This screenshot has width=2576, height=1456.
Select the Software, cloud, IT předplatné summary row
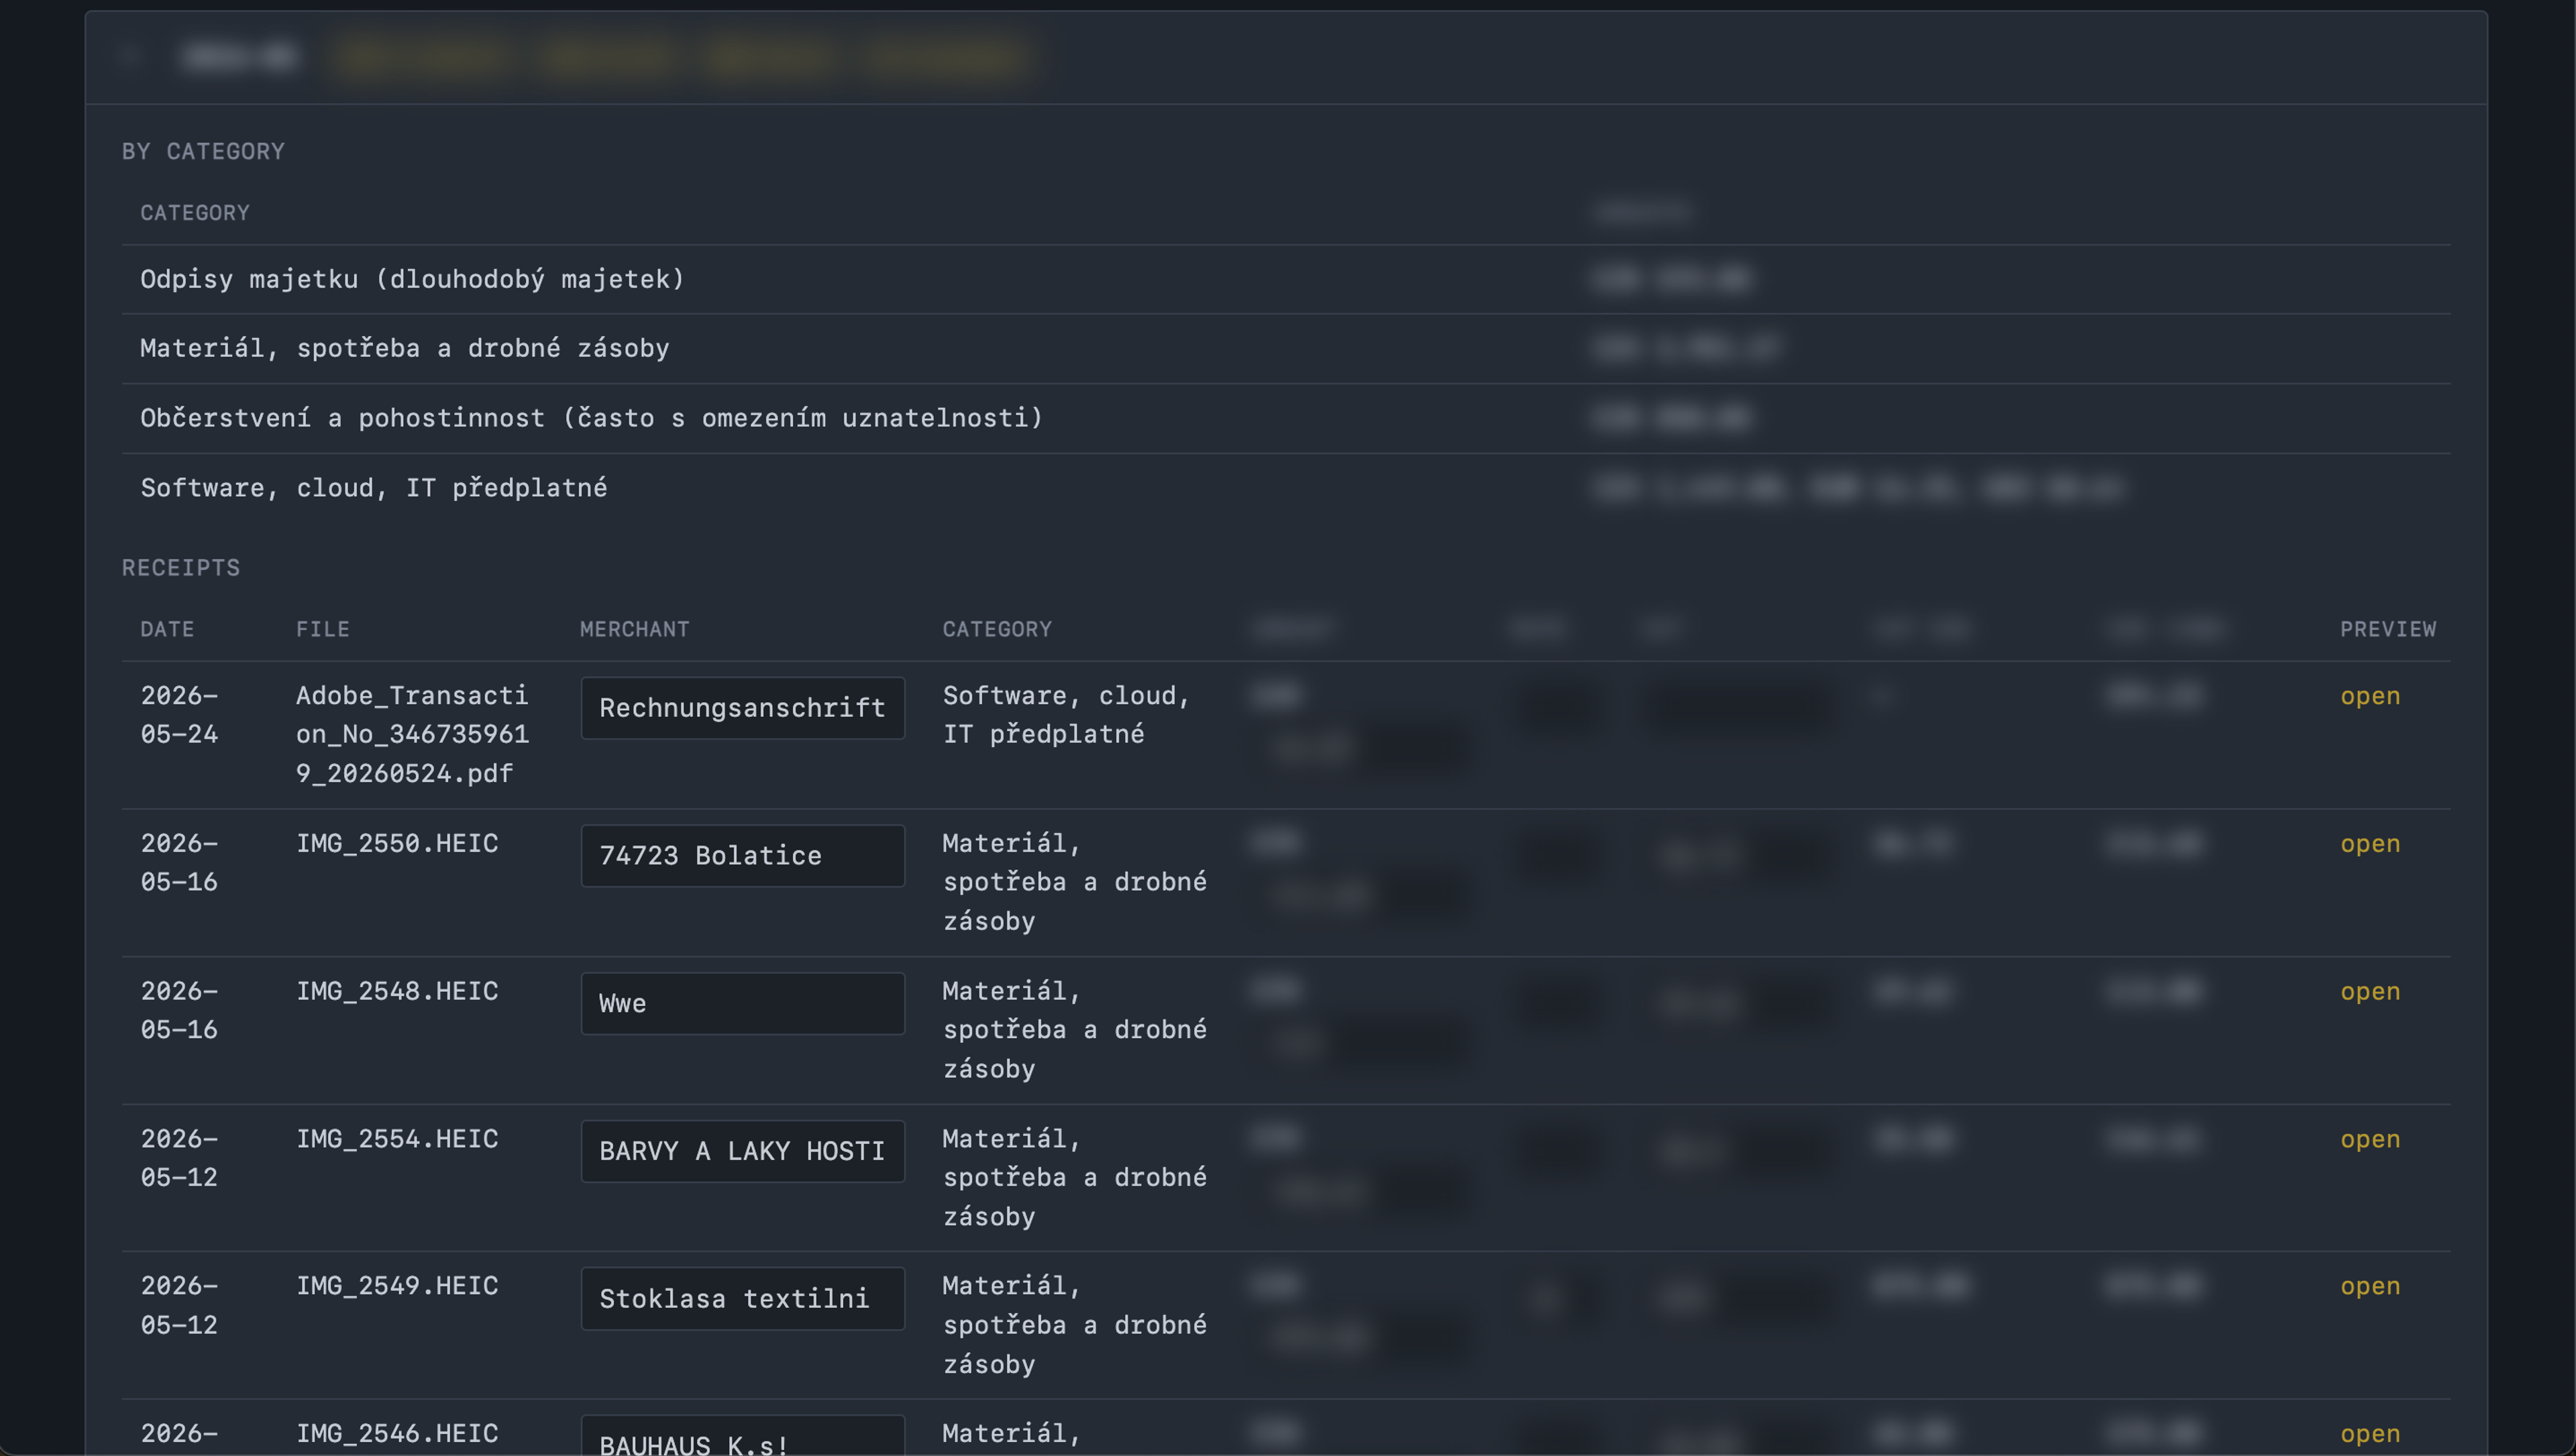[x=1286, y=488]
